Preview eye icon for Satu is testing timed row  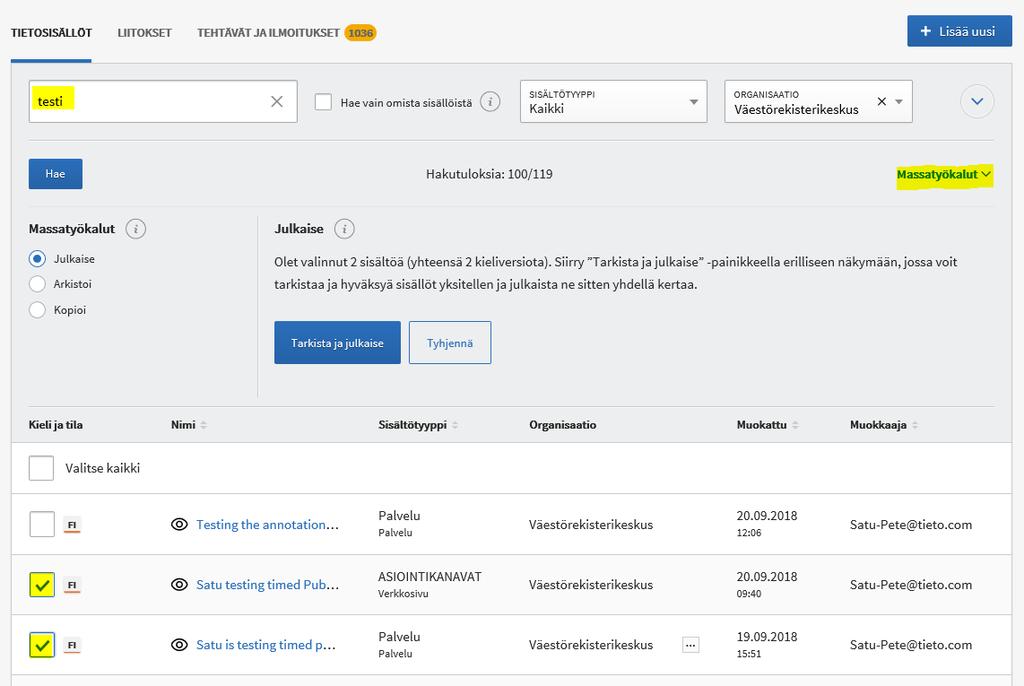tap(179, 645)
